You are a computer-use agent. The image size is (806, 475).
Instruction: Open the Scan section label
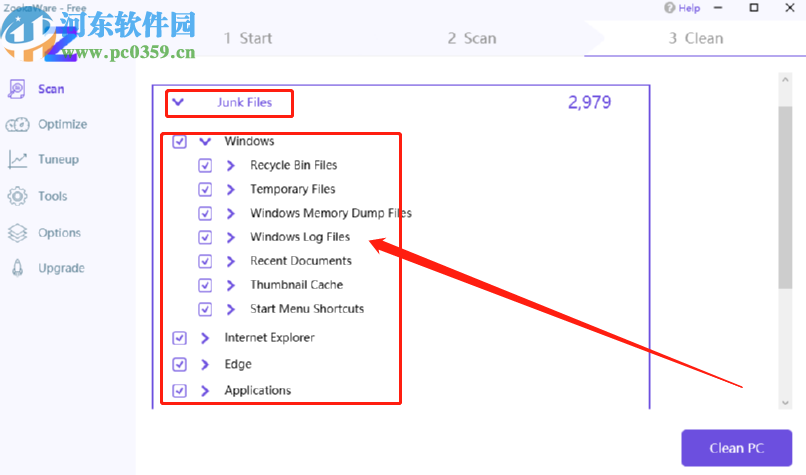click(x=51, y=89)
